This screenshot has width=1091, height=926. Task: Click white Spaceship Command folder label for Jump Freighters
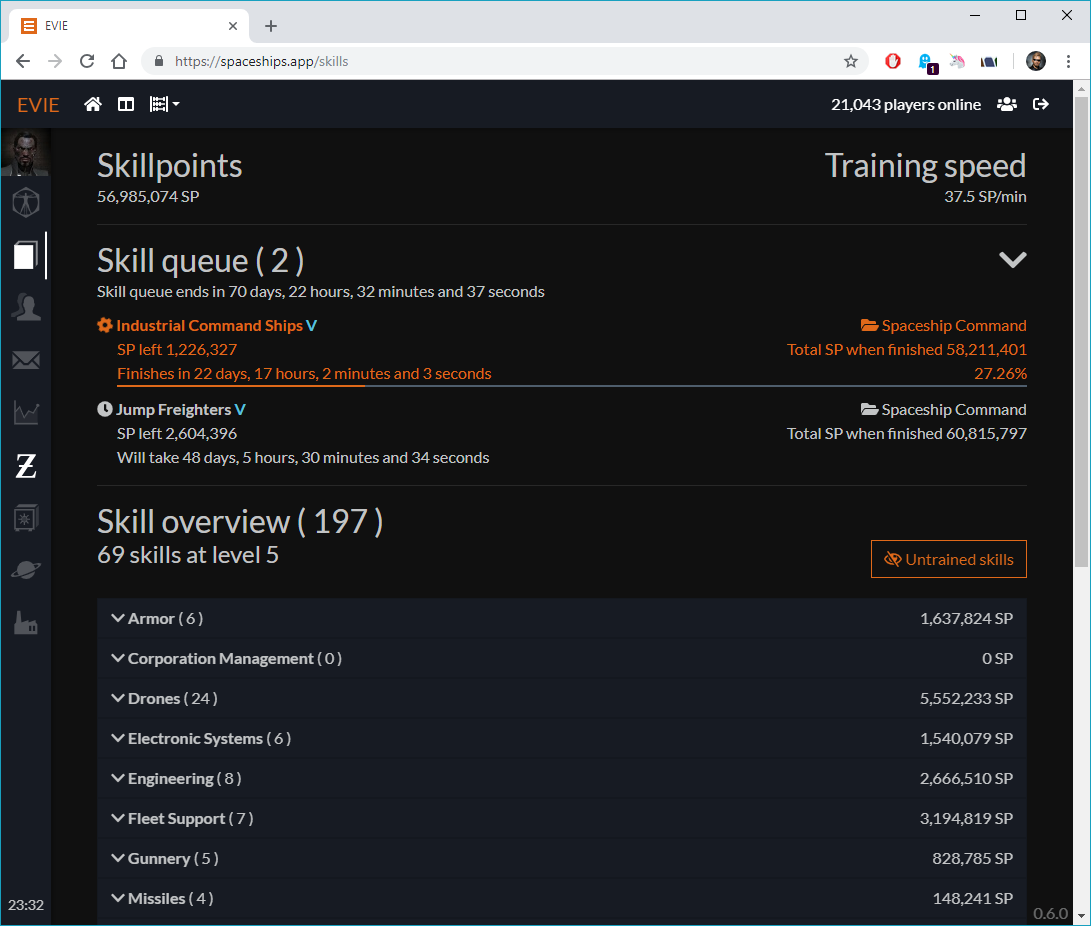tap(943, 410)
